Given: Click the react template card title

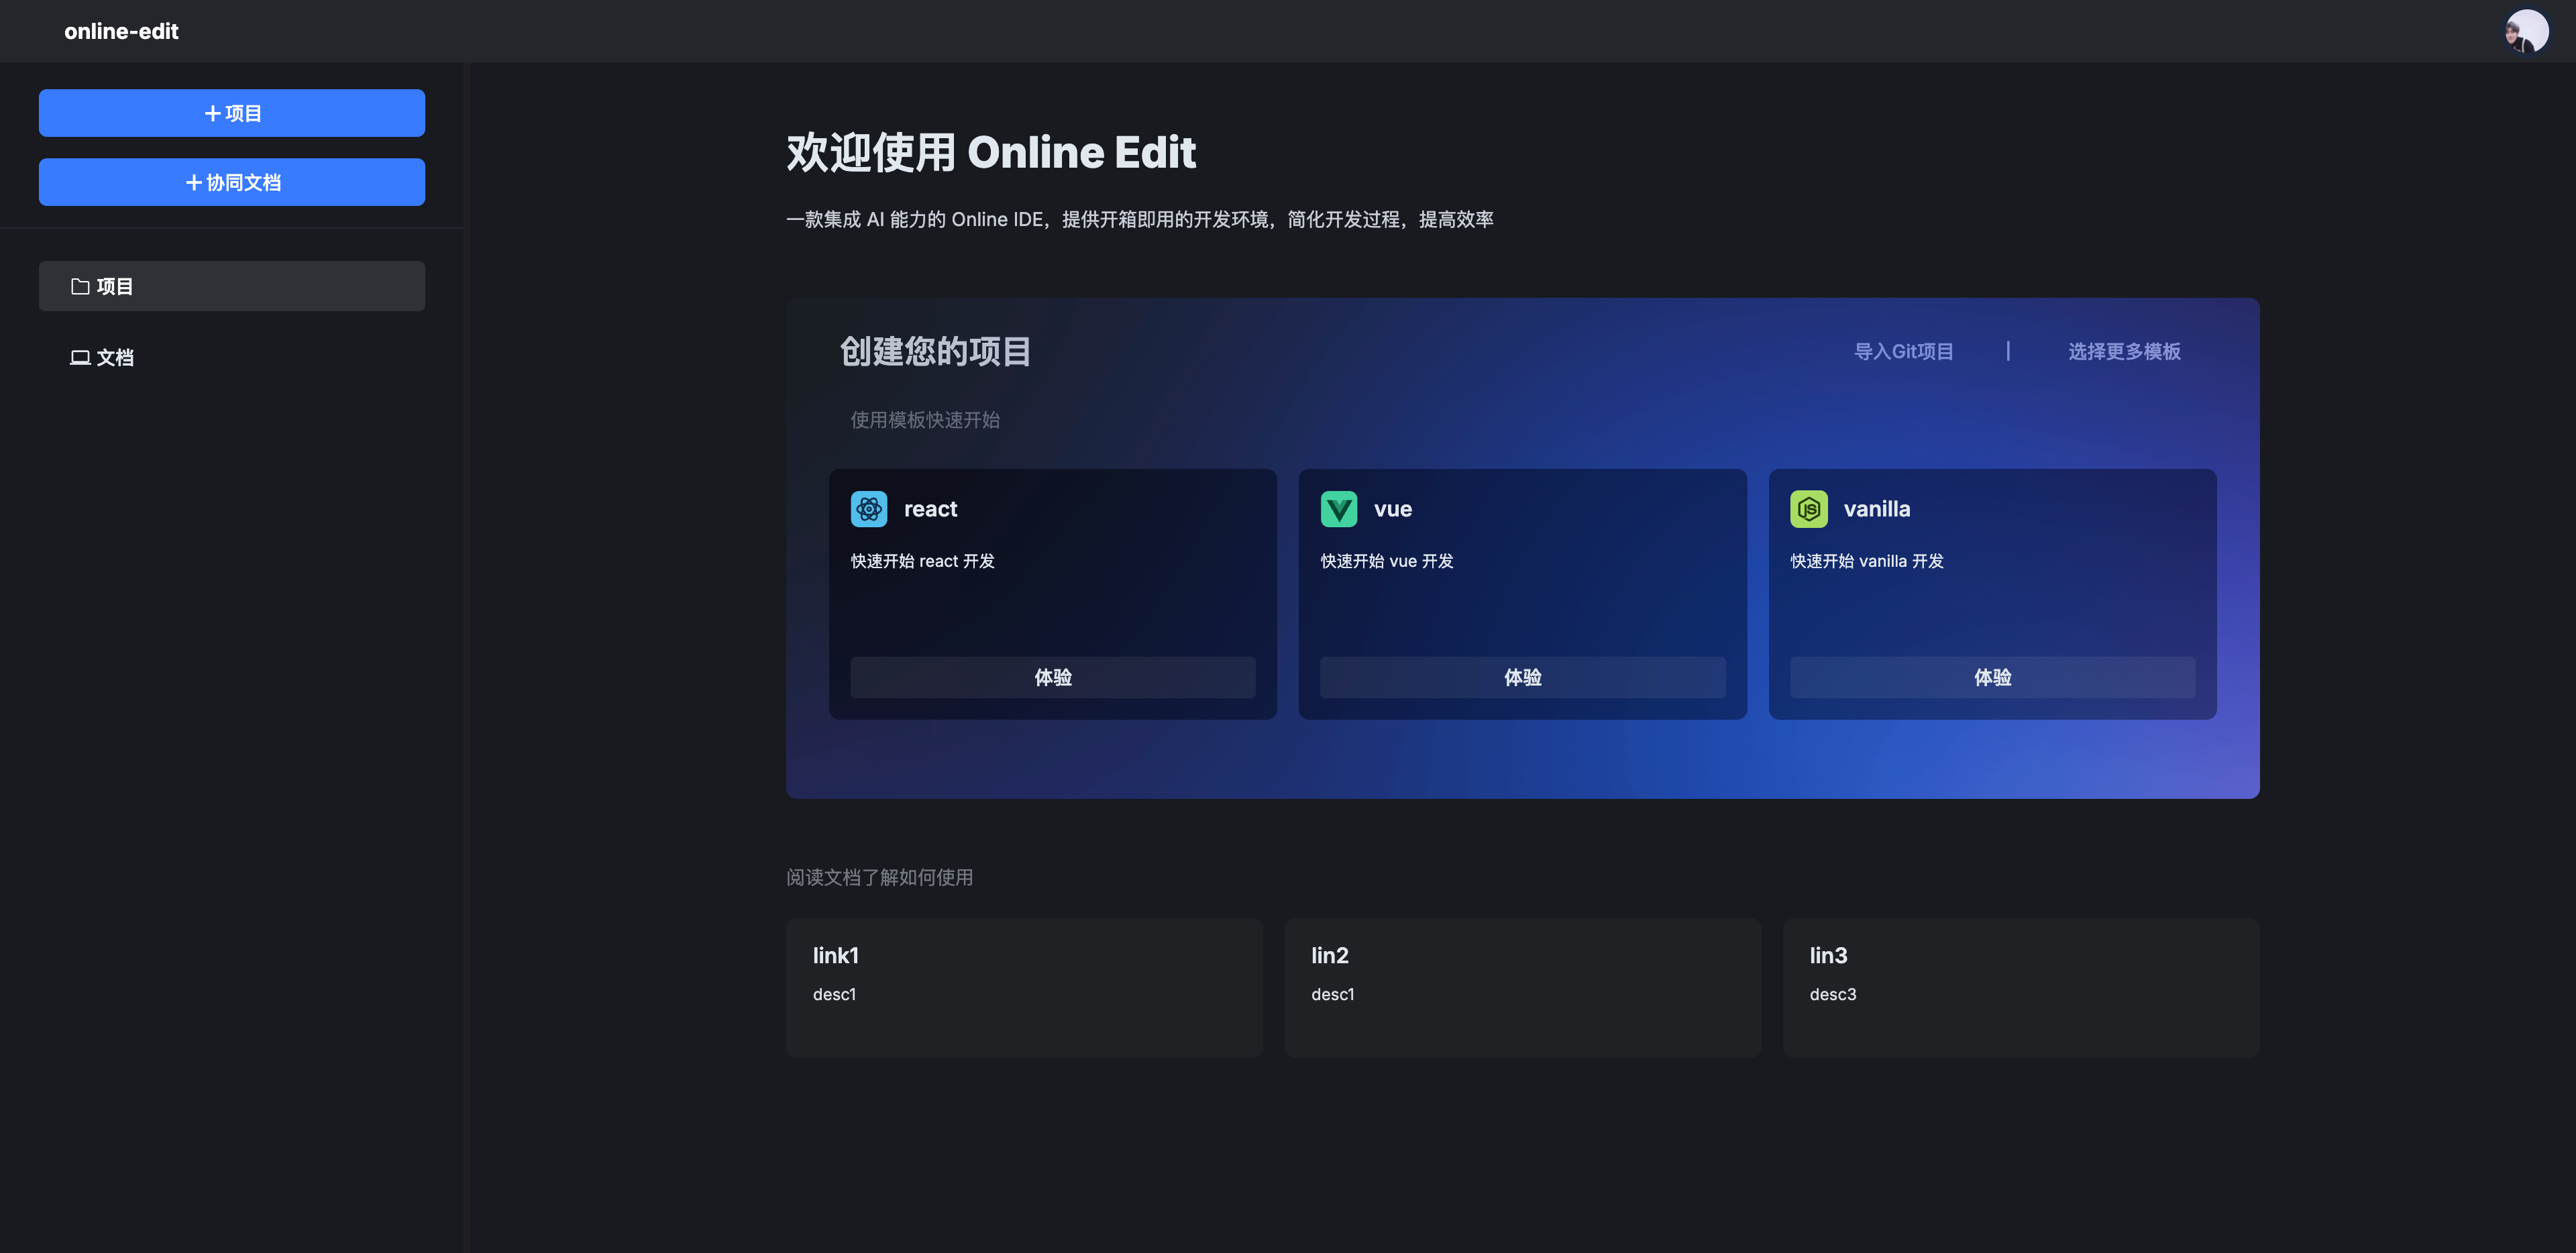Looking at the screenshot, I should point(930,509).
